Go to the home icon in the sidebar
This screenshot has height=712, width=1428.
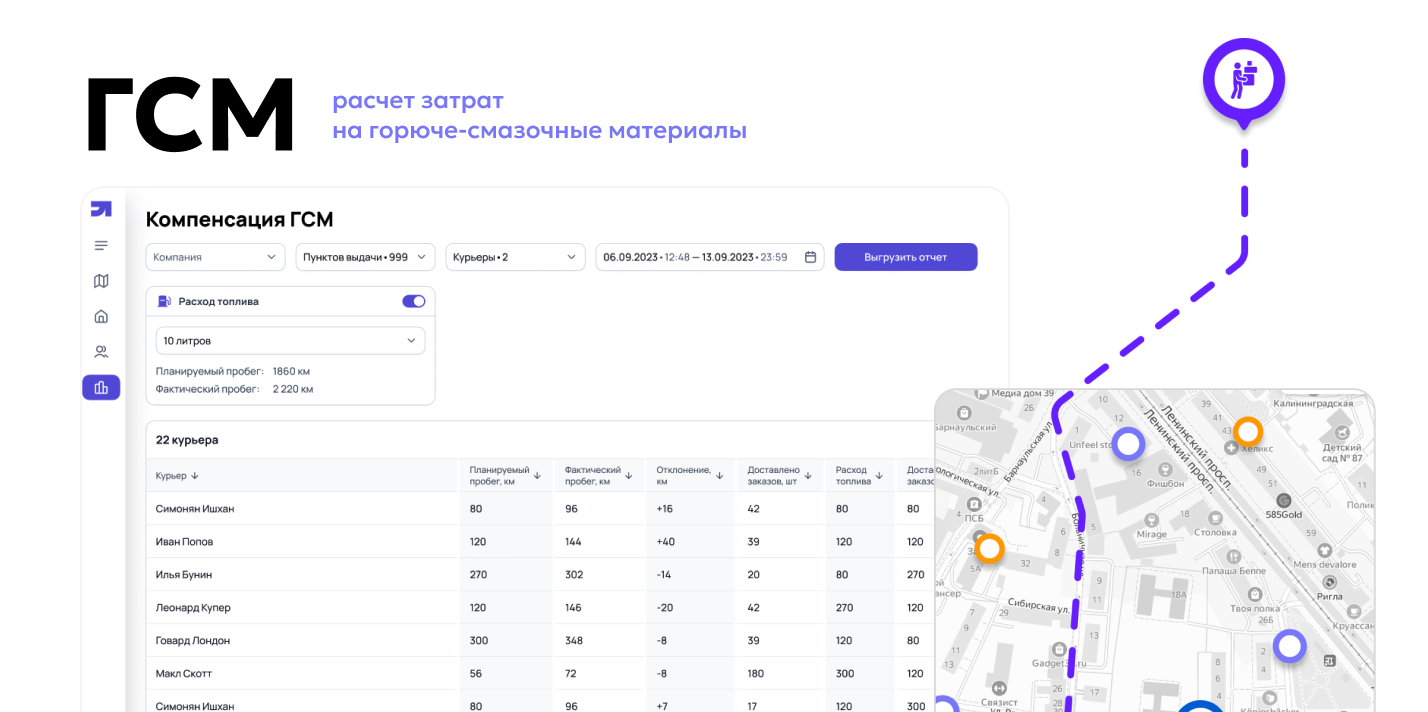(x=101, y=317)
